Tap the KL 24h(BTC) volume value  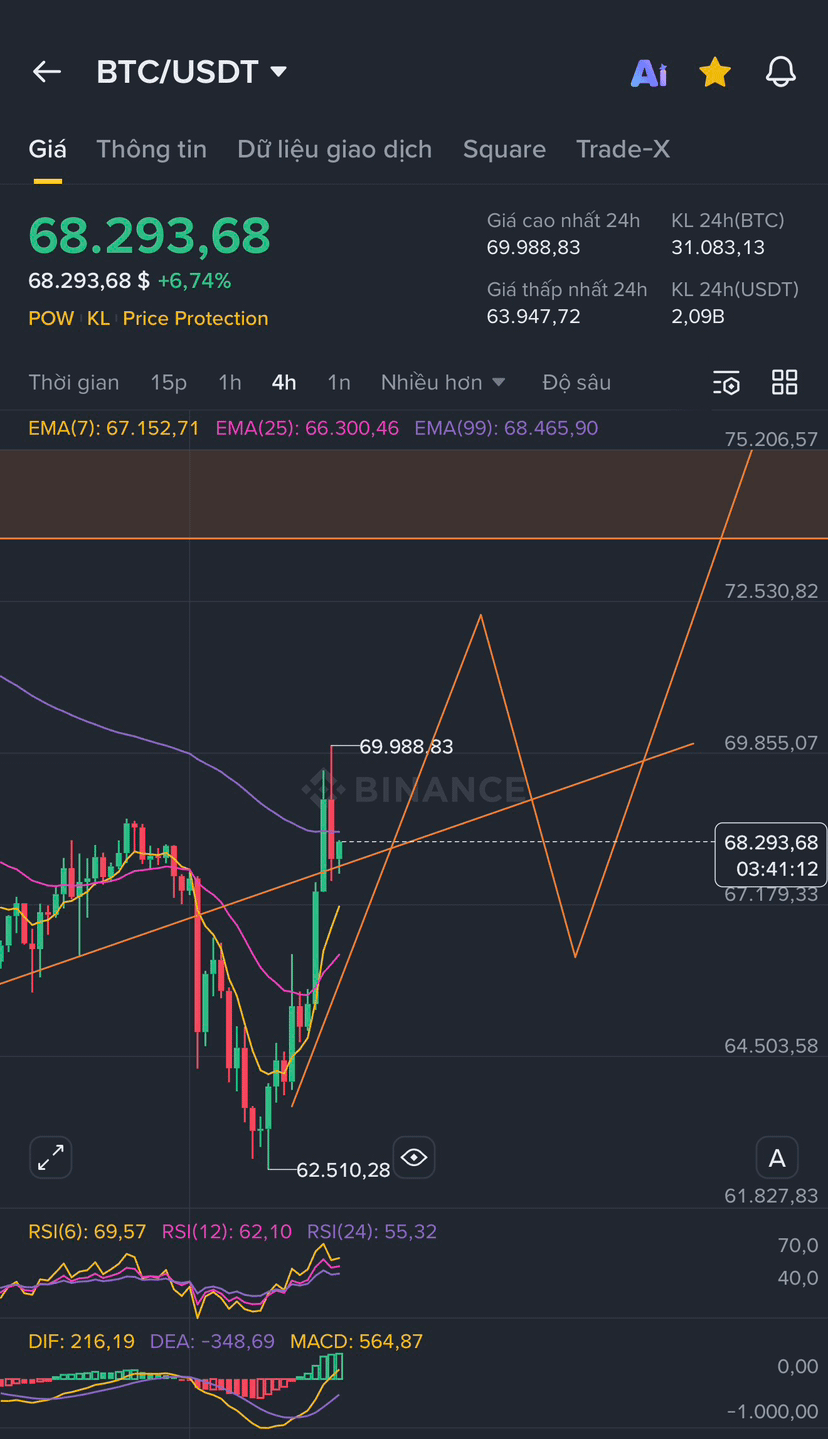[718, 247]
